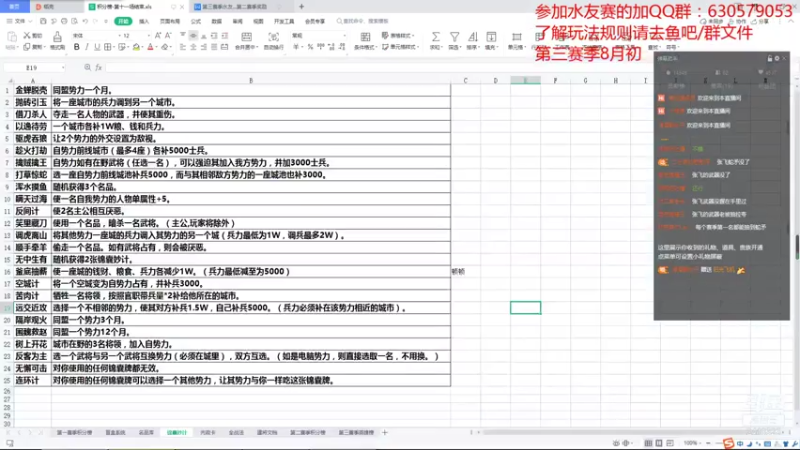Expand the font color dropdown arrow
The width and height of the screenshot is (800, 450).
click(157, 47)
